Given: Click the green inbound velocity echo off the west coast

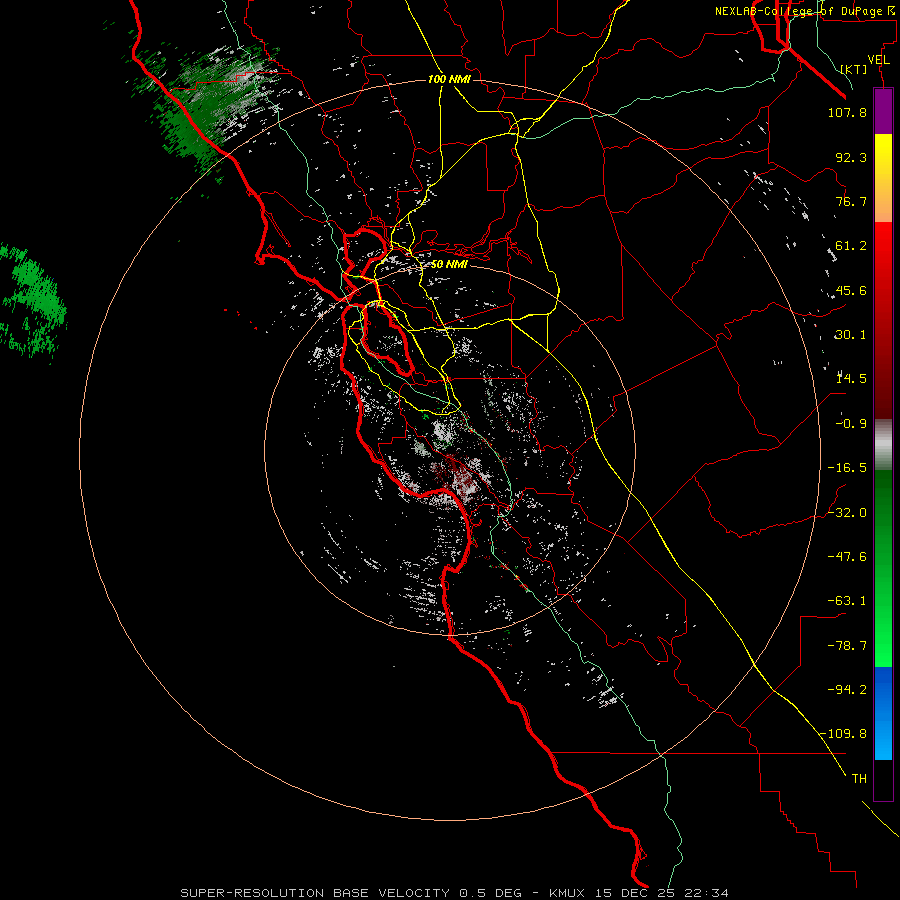Looking at the screenshot, I should tap(32, 304).
